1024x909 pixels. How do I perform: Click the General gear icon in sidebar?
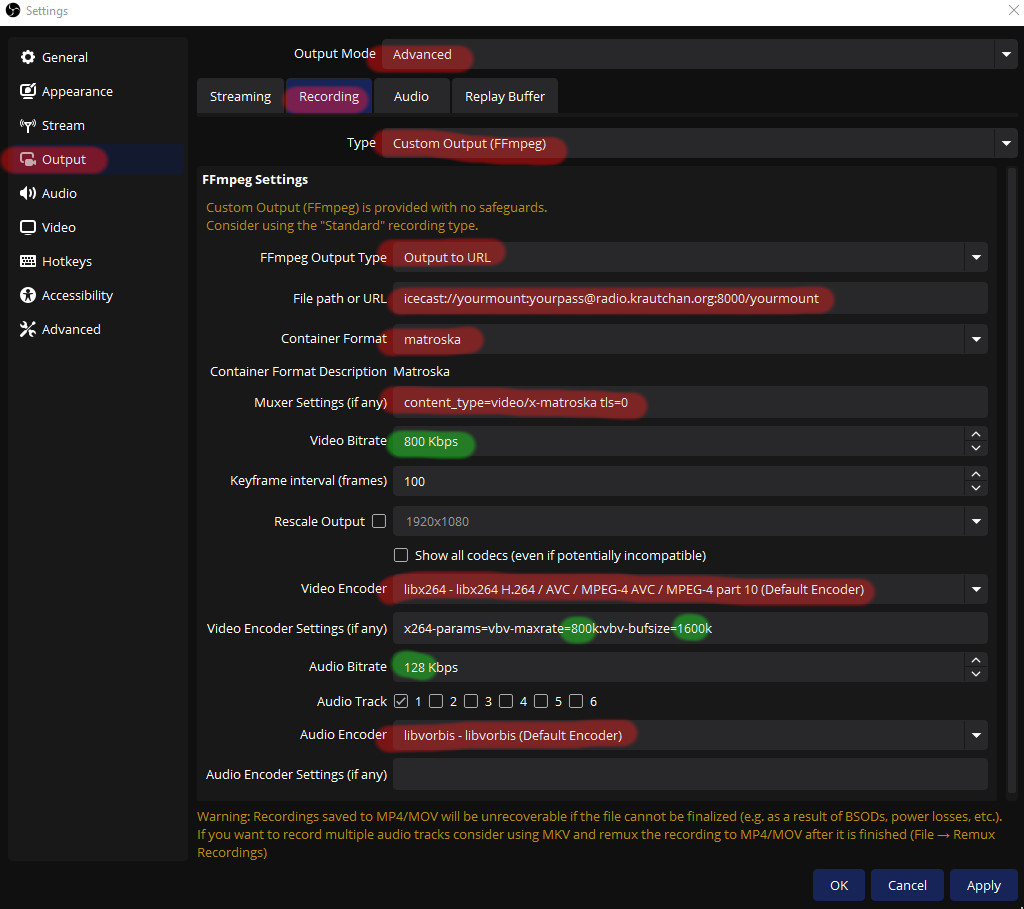click(28, 57)
